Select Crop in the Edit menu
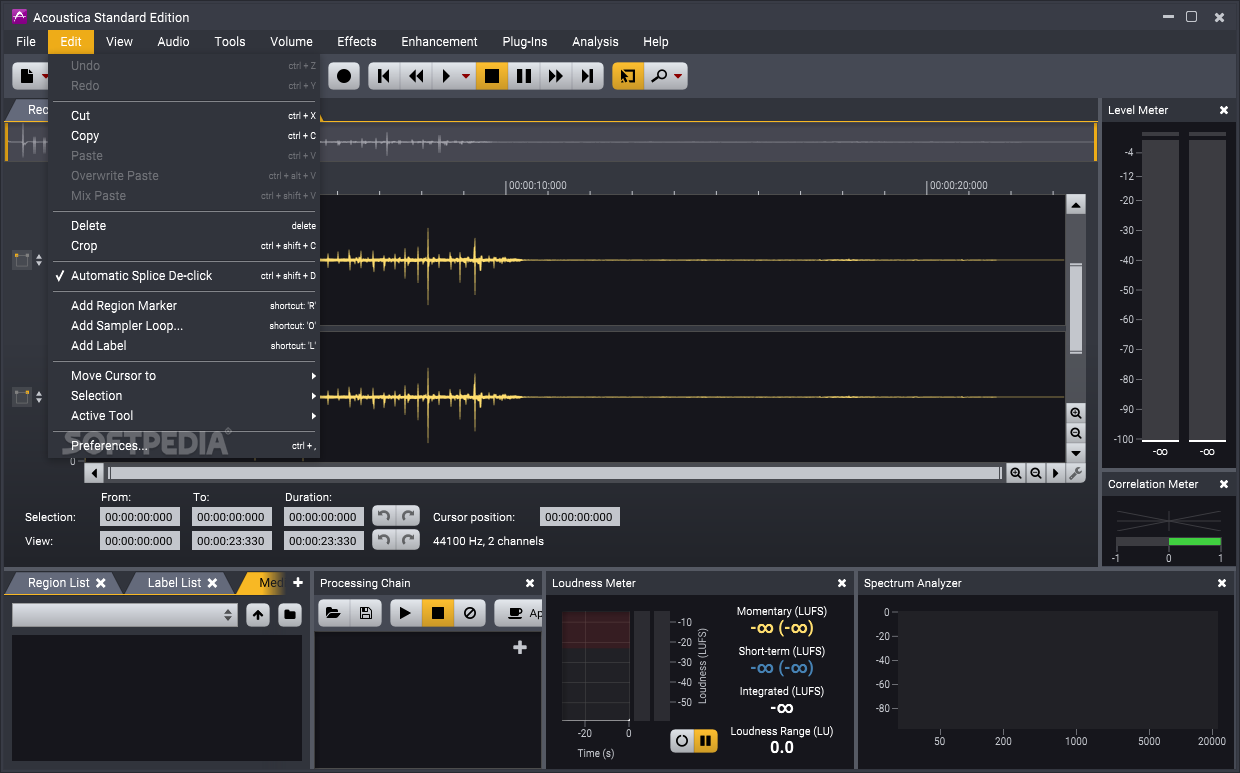Image resolution: width=1240 pixels, height=773 pixels. [x=184, y=246]
